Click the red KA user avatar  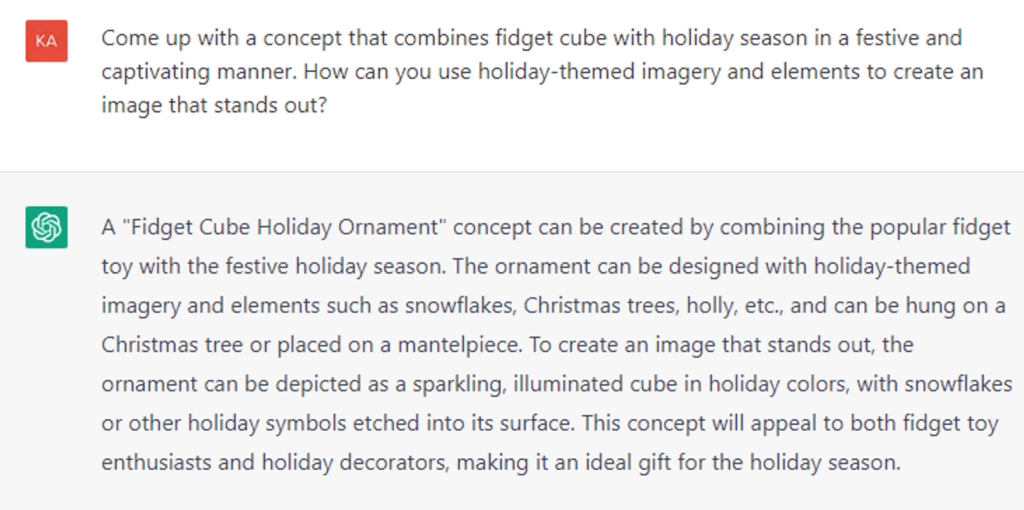(x=46, y=41)
